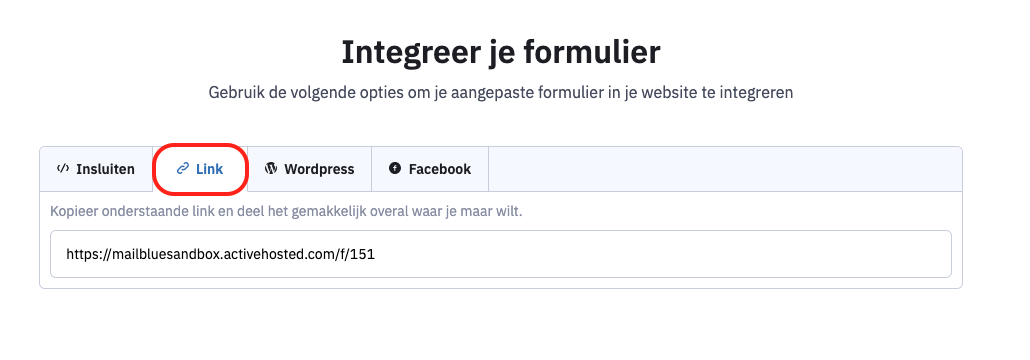Viewport: 1030px width, 360px height.
Task: Click the chain link icon
Action: click(183, 169)
